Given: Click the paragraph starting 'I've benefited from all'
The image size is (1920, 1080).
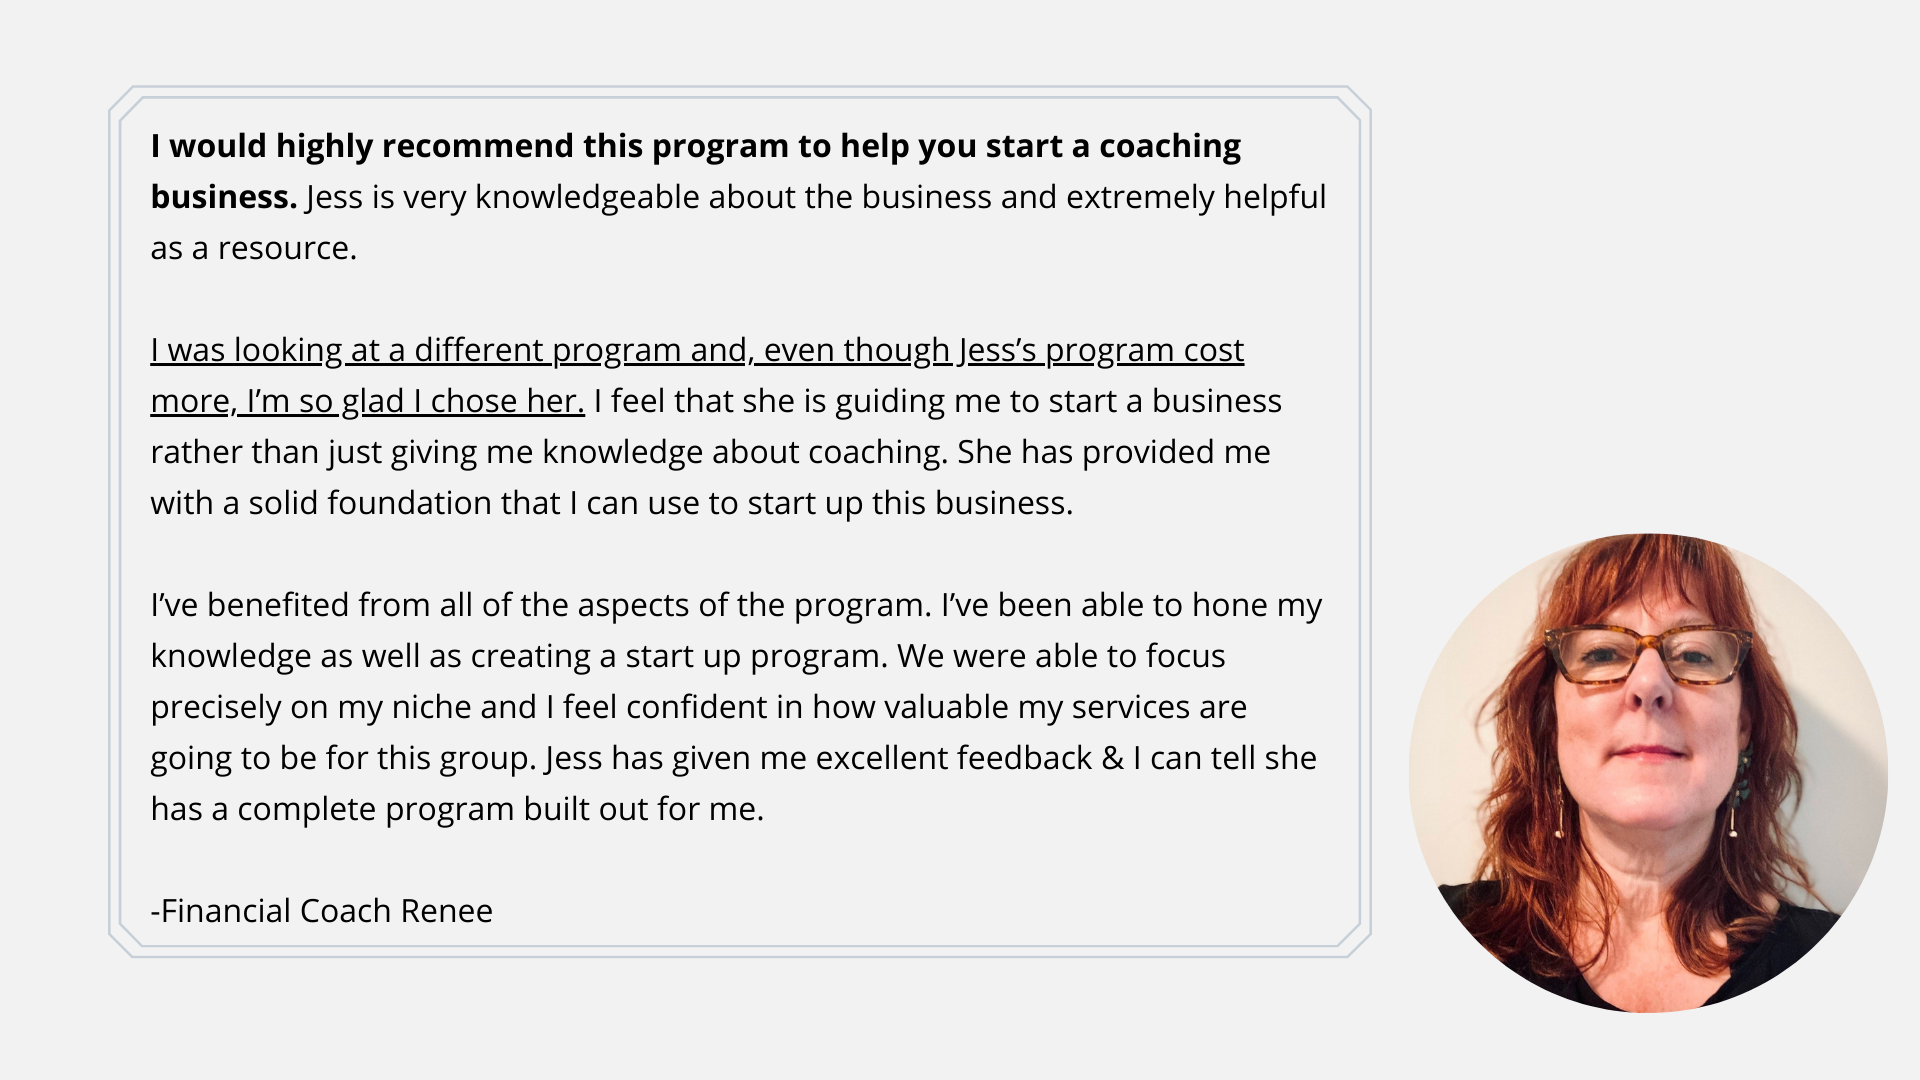Looking at the screenshot, I should [x=737, y=706].
